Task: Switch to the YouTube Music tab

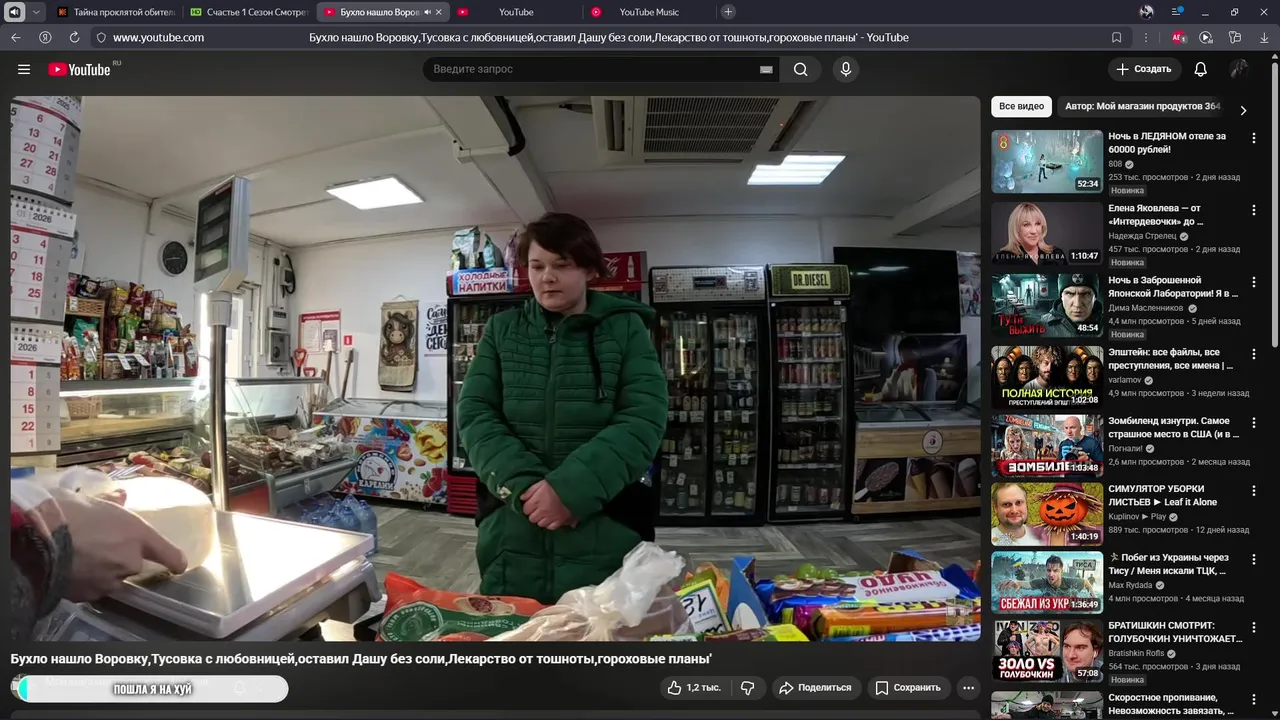Action: [x=648, y=12]
